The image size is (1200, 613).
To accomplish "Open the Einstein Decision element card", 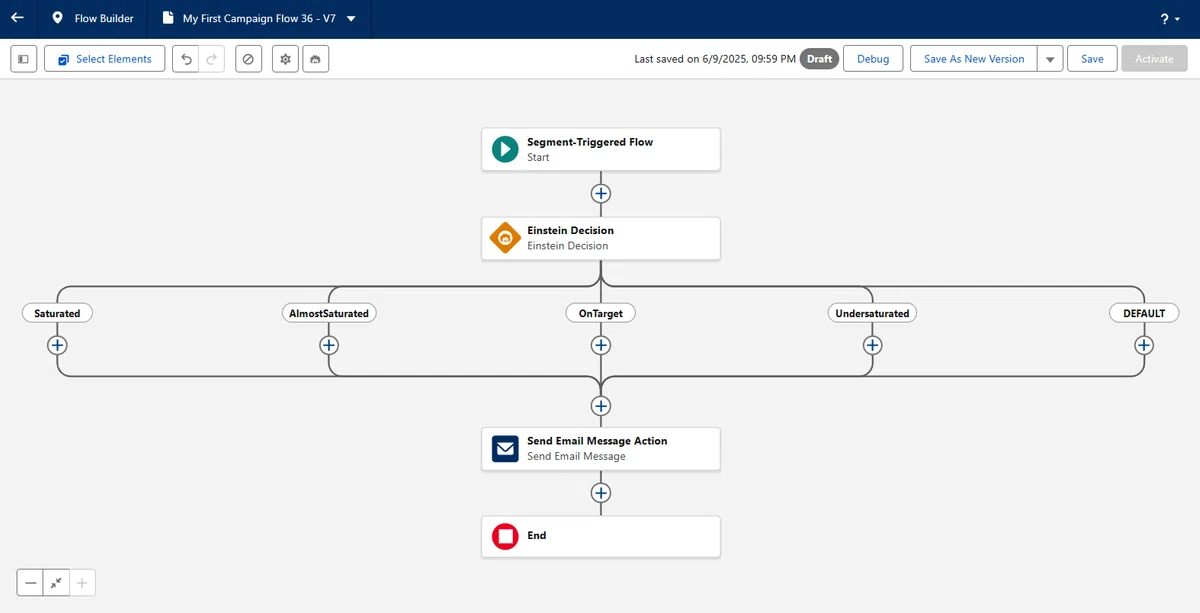I will tap(600, 238).
